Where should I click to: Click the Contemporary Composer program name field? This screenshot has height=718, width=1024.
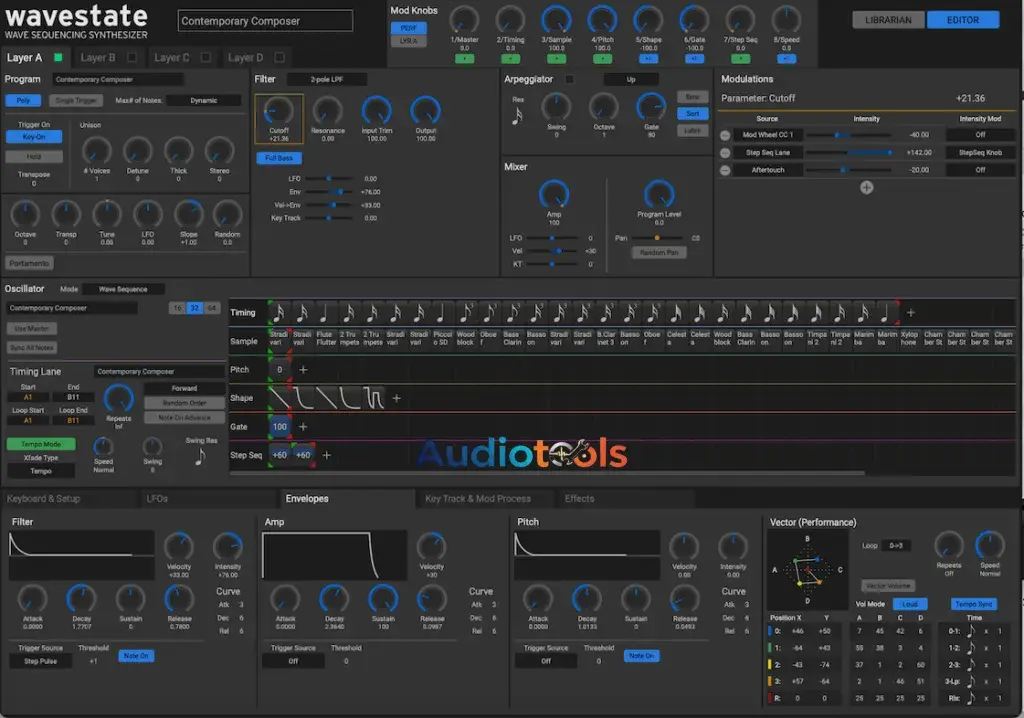click(x=264, y=20)
